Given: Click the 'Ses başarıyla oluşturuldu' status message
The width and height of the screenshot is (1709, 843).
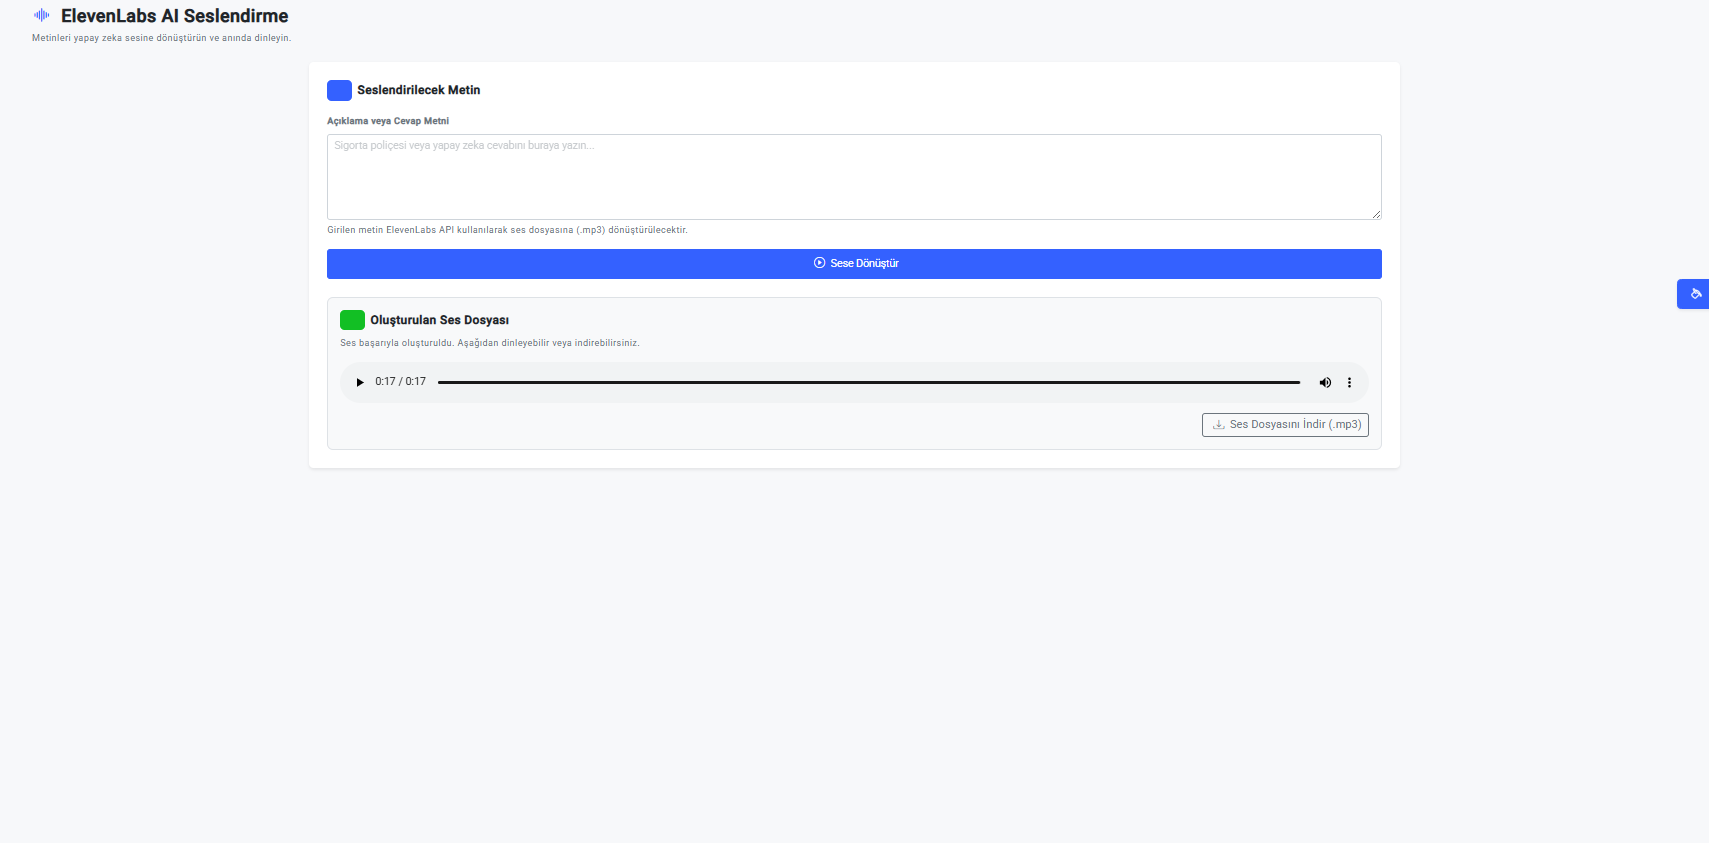Looking at the screenshot, I should click(490, 343).
